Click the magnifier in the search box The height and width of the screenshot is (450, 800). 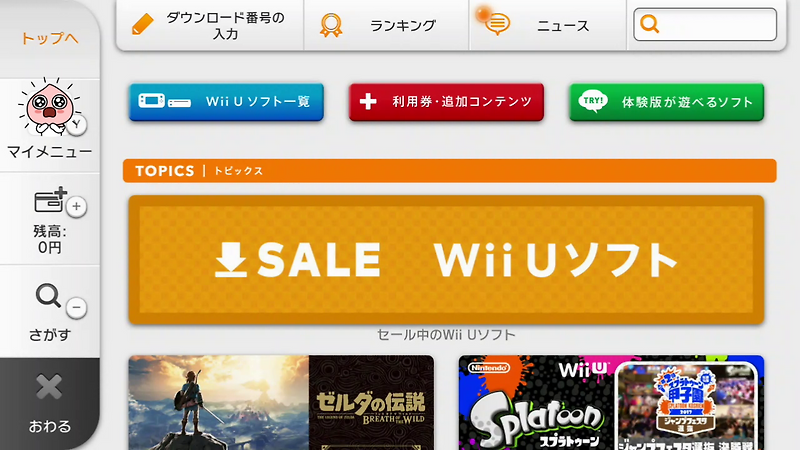click(649, 24)
